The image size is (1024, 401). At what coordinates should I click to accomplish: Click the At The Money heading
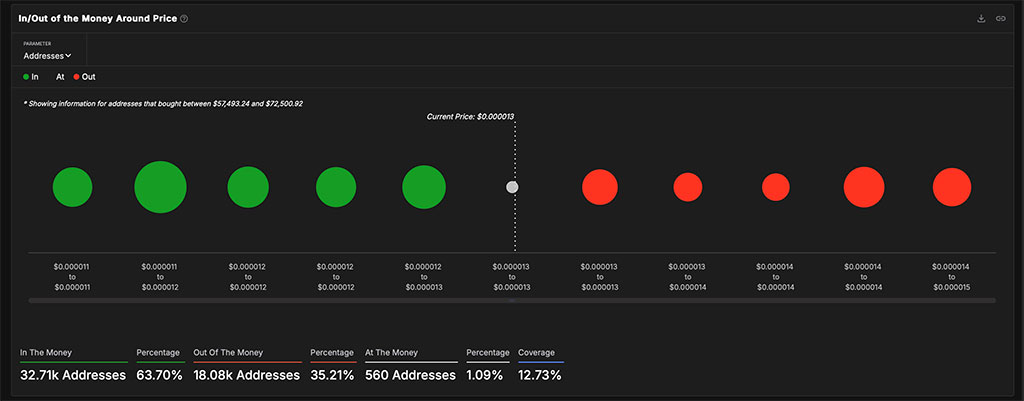click(x=392, y=353)
